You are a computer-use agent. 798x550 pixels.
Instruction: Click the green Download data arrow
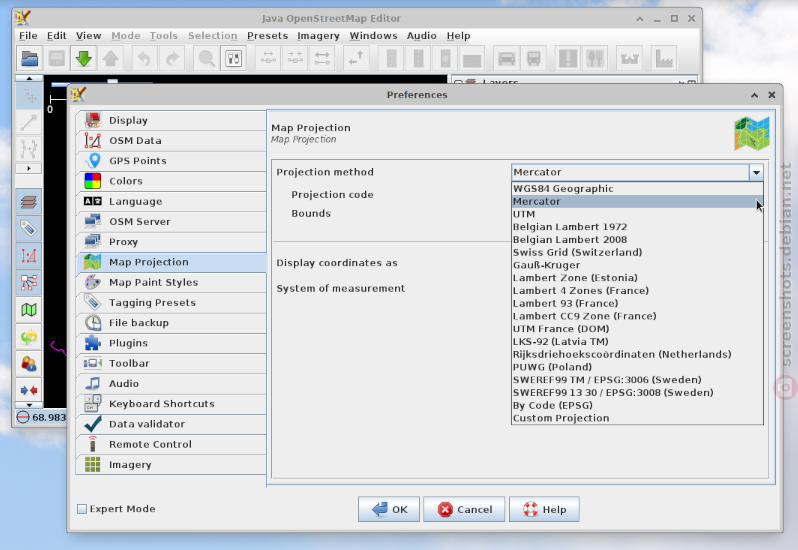coord(83,59)
